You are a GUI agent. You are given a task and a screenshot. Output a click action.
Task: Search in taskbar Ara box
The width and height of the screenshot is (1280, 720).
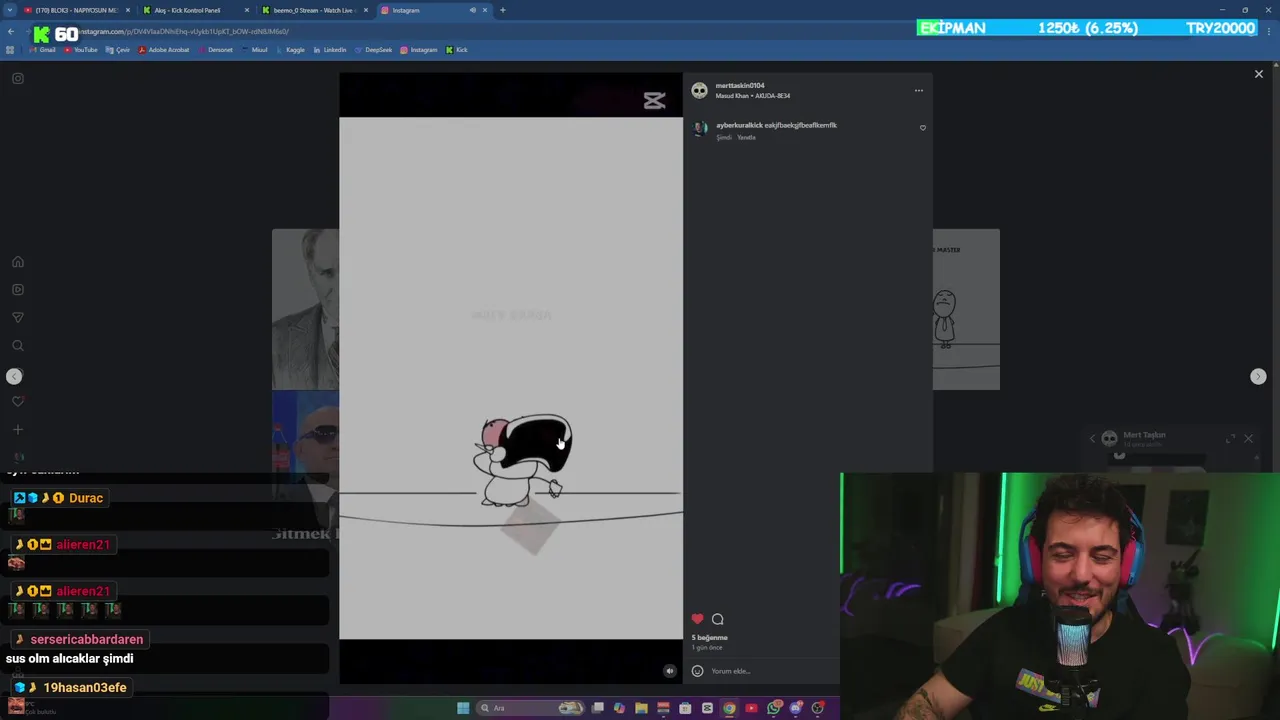(530, 708)
